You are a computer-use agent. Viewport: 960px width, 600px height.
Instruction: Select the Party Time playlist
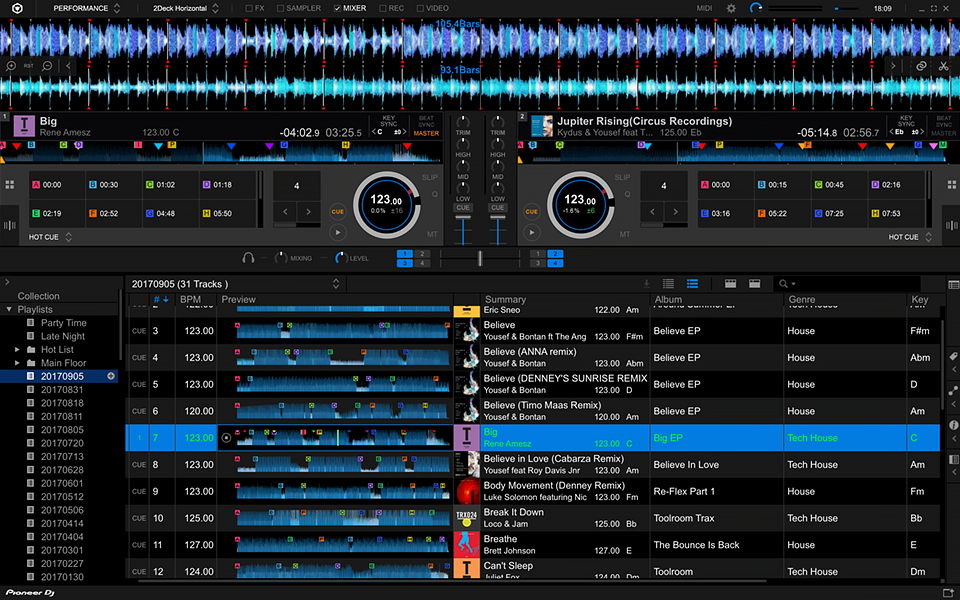pyautogui.click(x=64, y=323)
